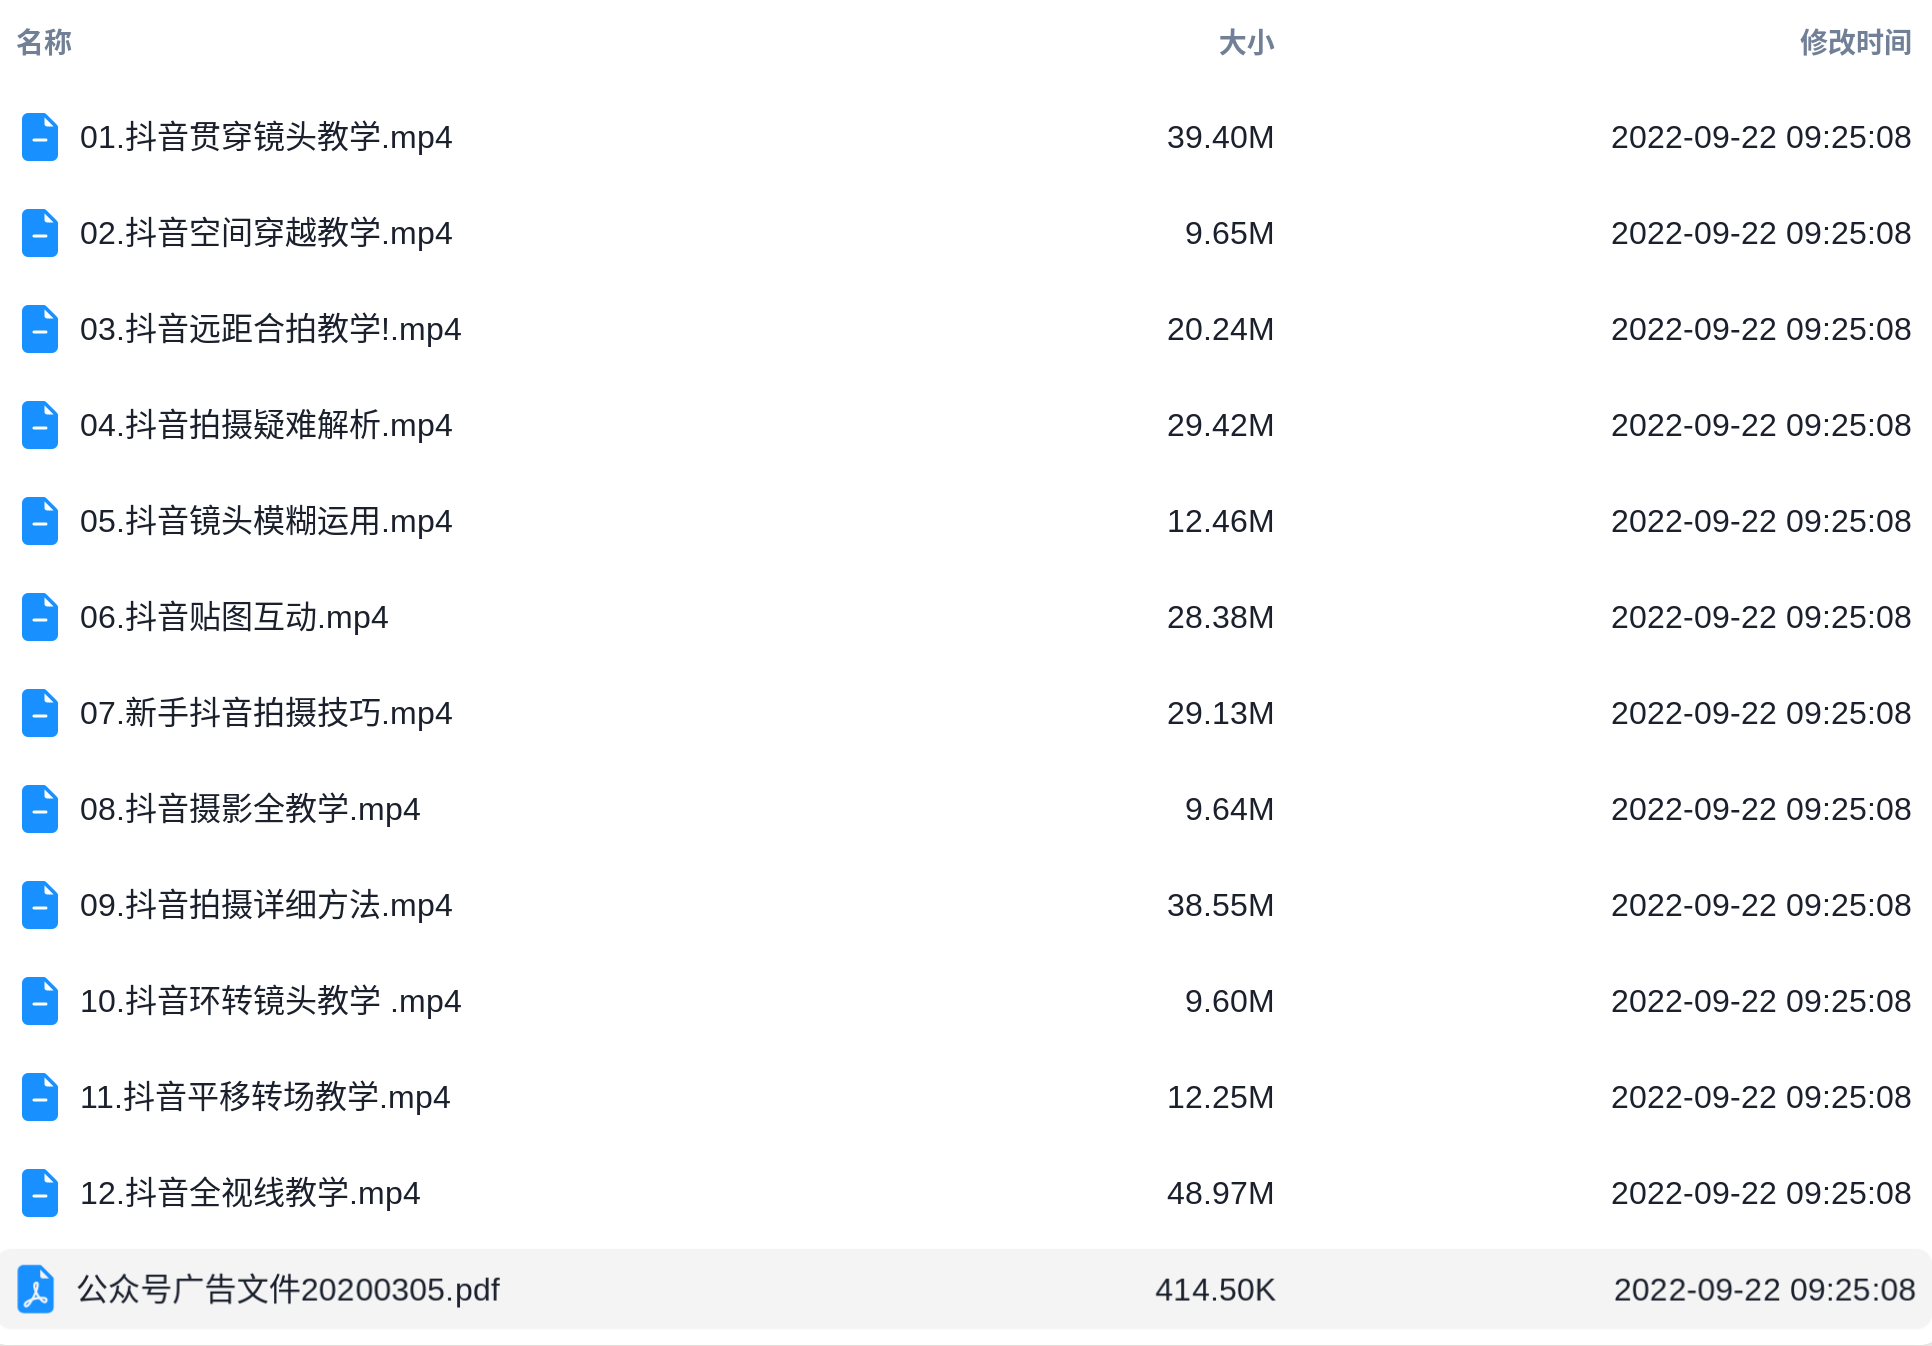Image resolution: width=1932 pixels, height=1346 pixels.
Task: Open 公众号广告文件20200305.pdf file name
Action: point(288,1289)
